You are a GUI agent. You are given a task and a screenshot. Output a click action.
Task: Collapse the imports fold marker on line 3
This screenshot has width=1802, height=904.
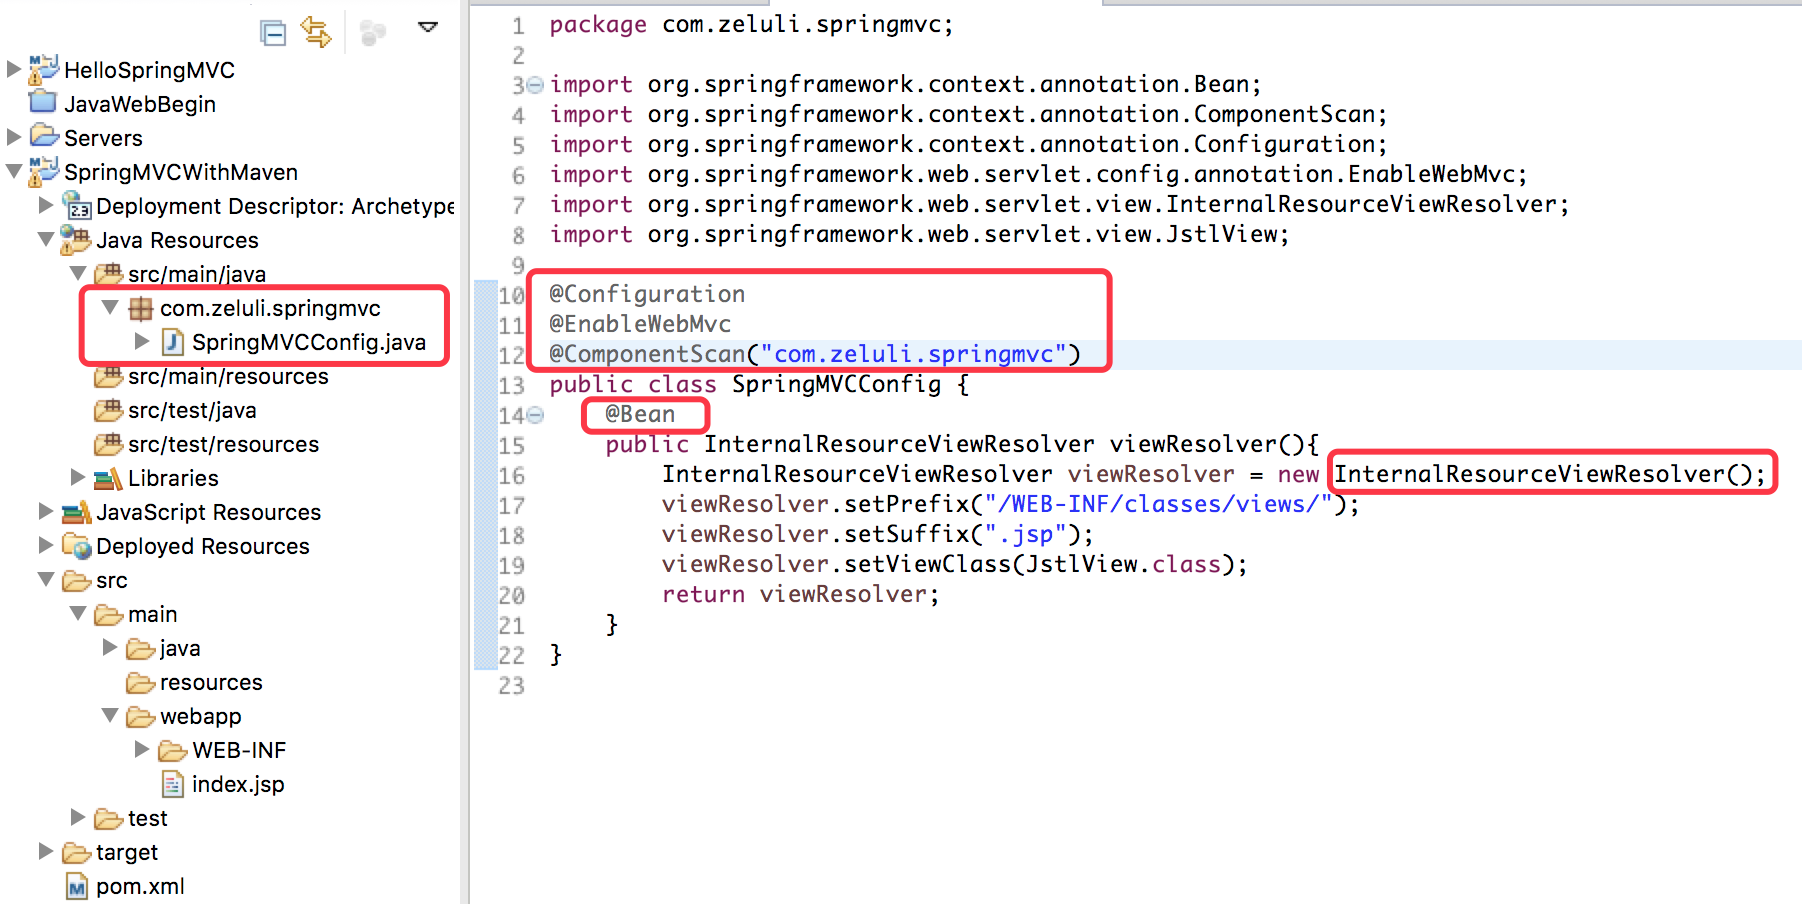tap(535, 85)
